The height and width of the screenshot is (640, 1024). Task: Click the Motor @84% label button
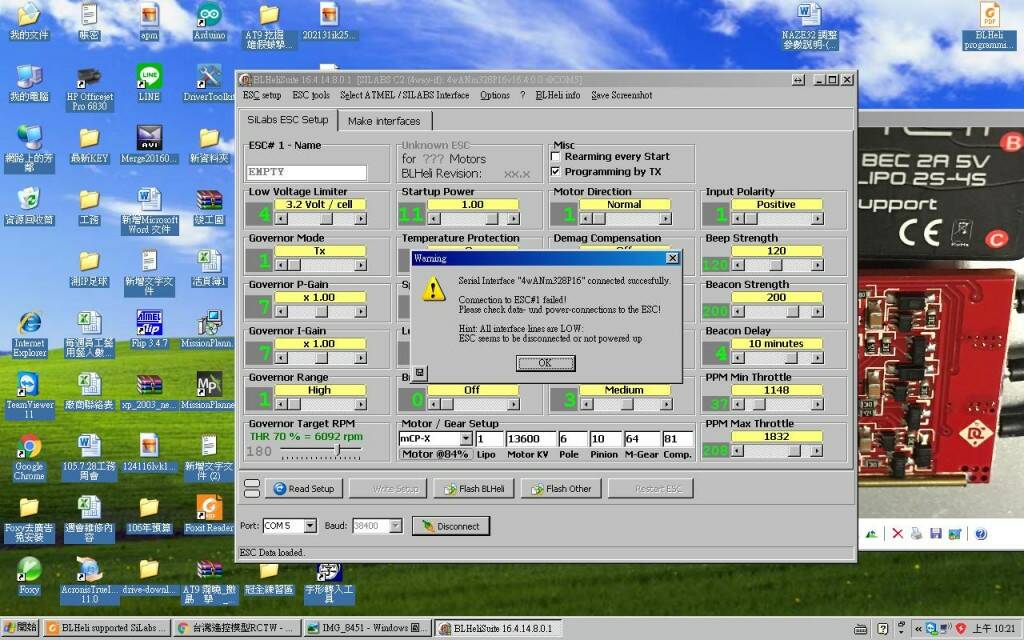[435, 454]
